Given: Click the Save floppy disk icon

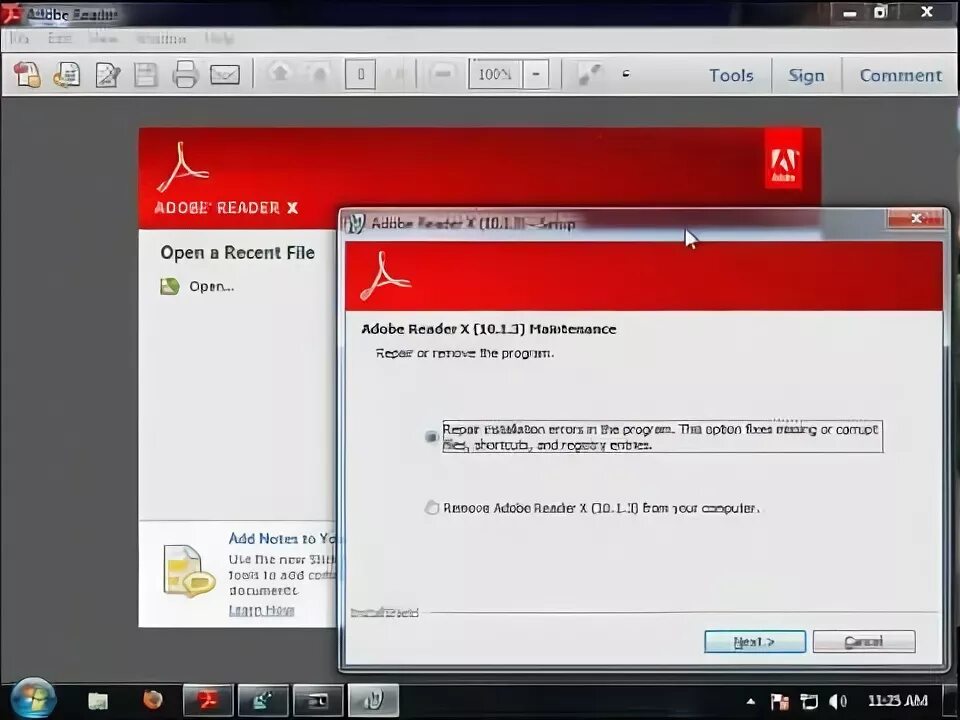Looking at the screenshot, I should pyautogui.click(x=146, y=75).
